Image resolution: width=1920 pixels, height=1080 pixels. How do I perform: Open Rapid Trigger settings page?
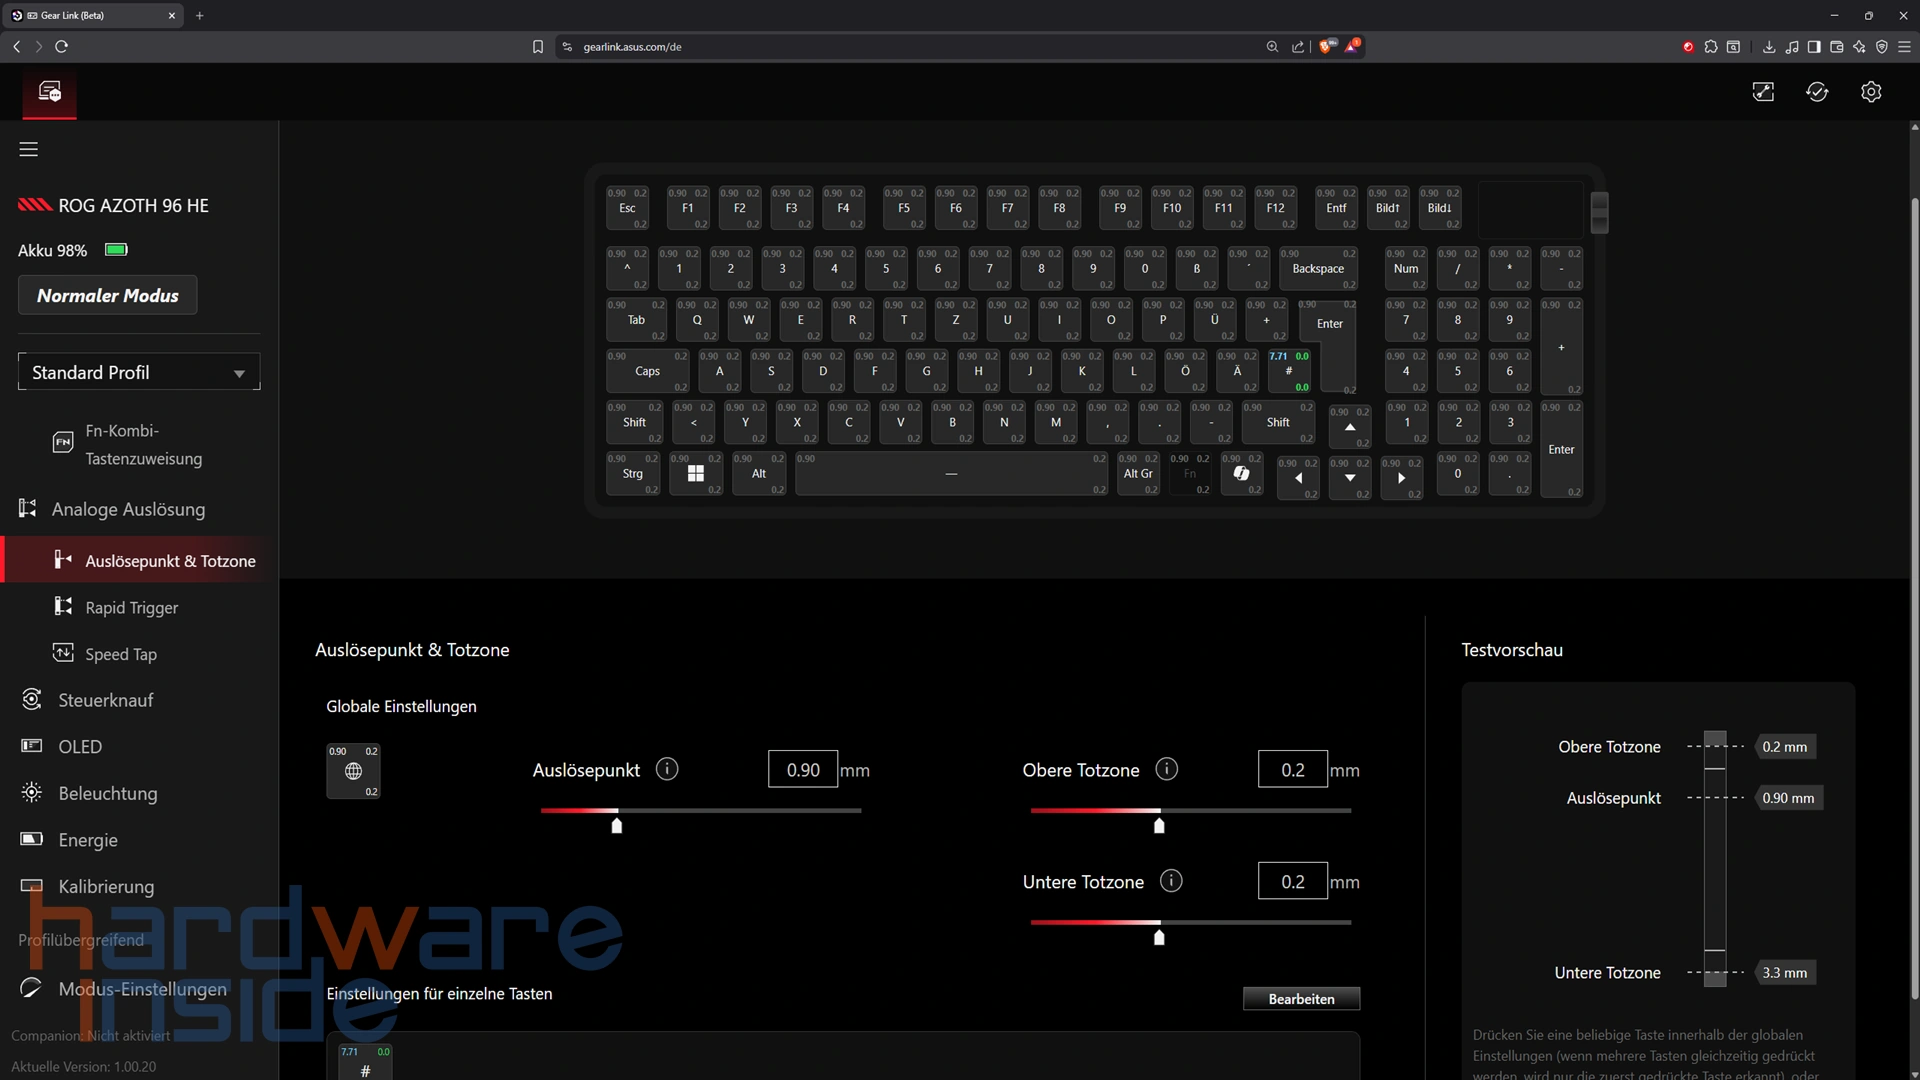click(131, 608)
